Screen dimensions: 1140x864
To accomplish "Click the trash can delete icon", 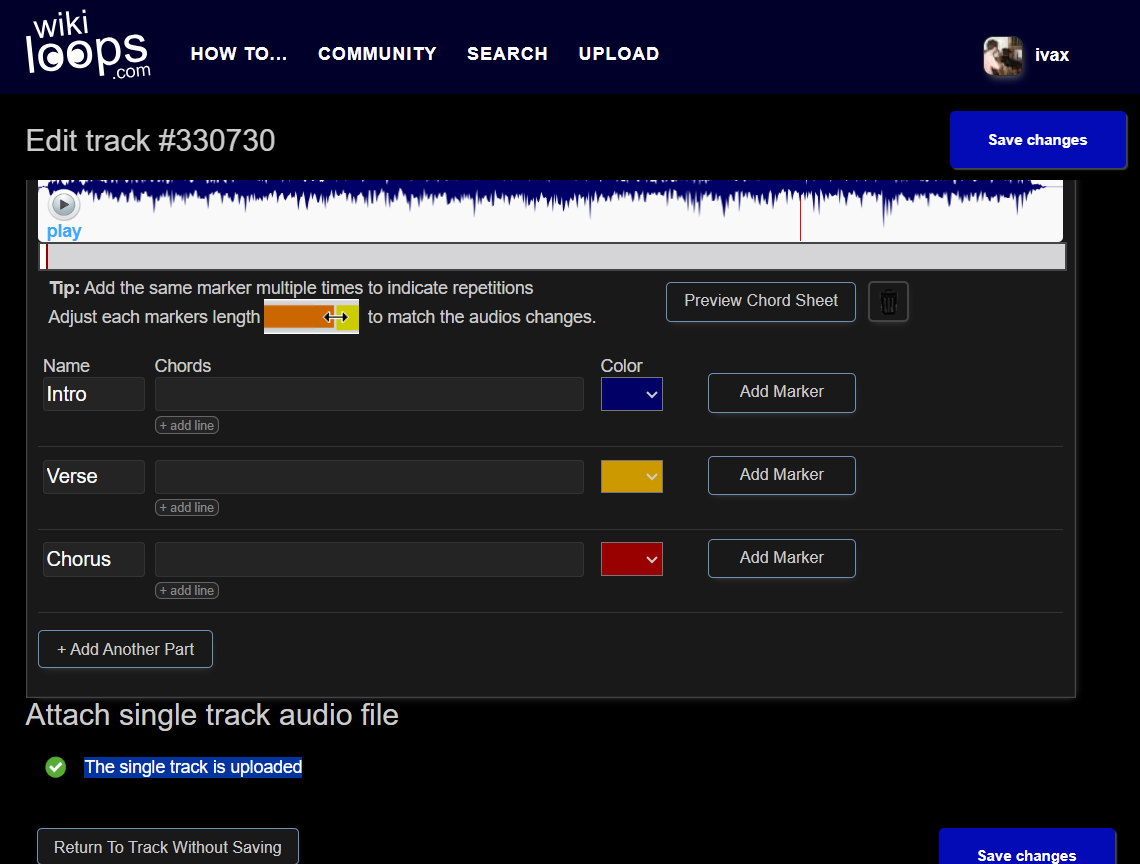I will [x=888, y=301].
